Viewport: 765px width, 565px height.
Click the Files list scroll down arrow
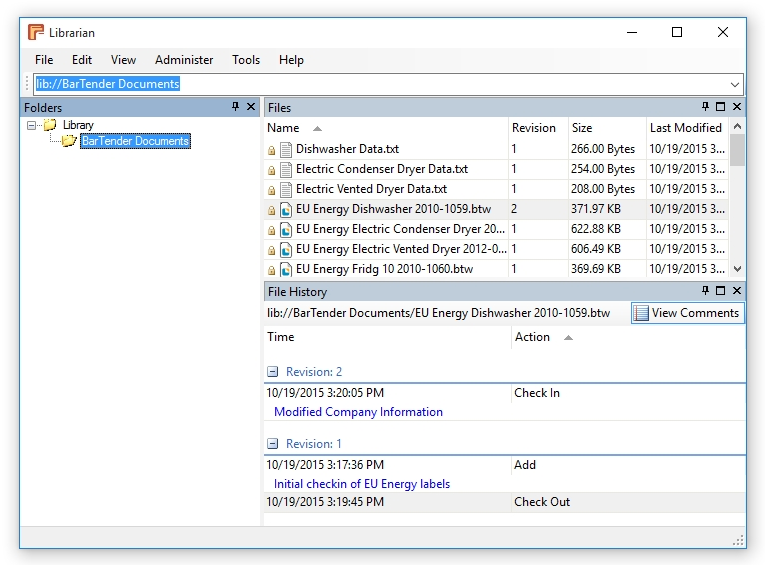[737, 269]
